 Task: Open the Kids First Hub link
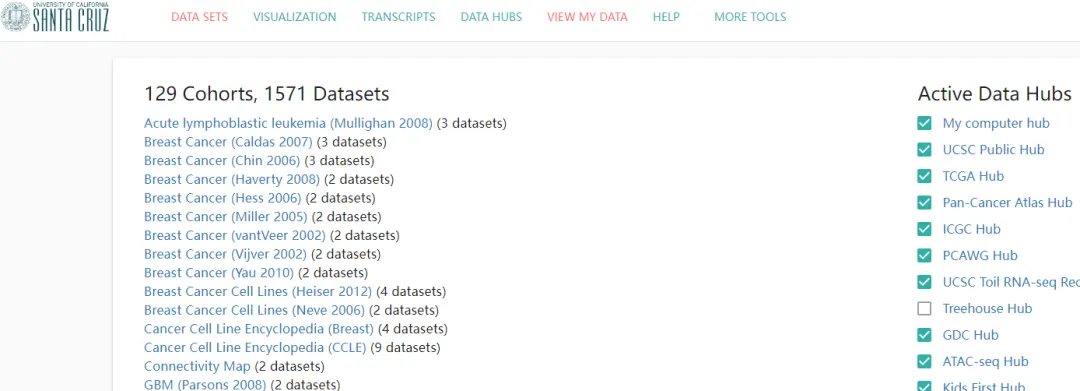(x=984, y=387)
